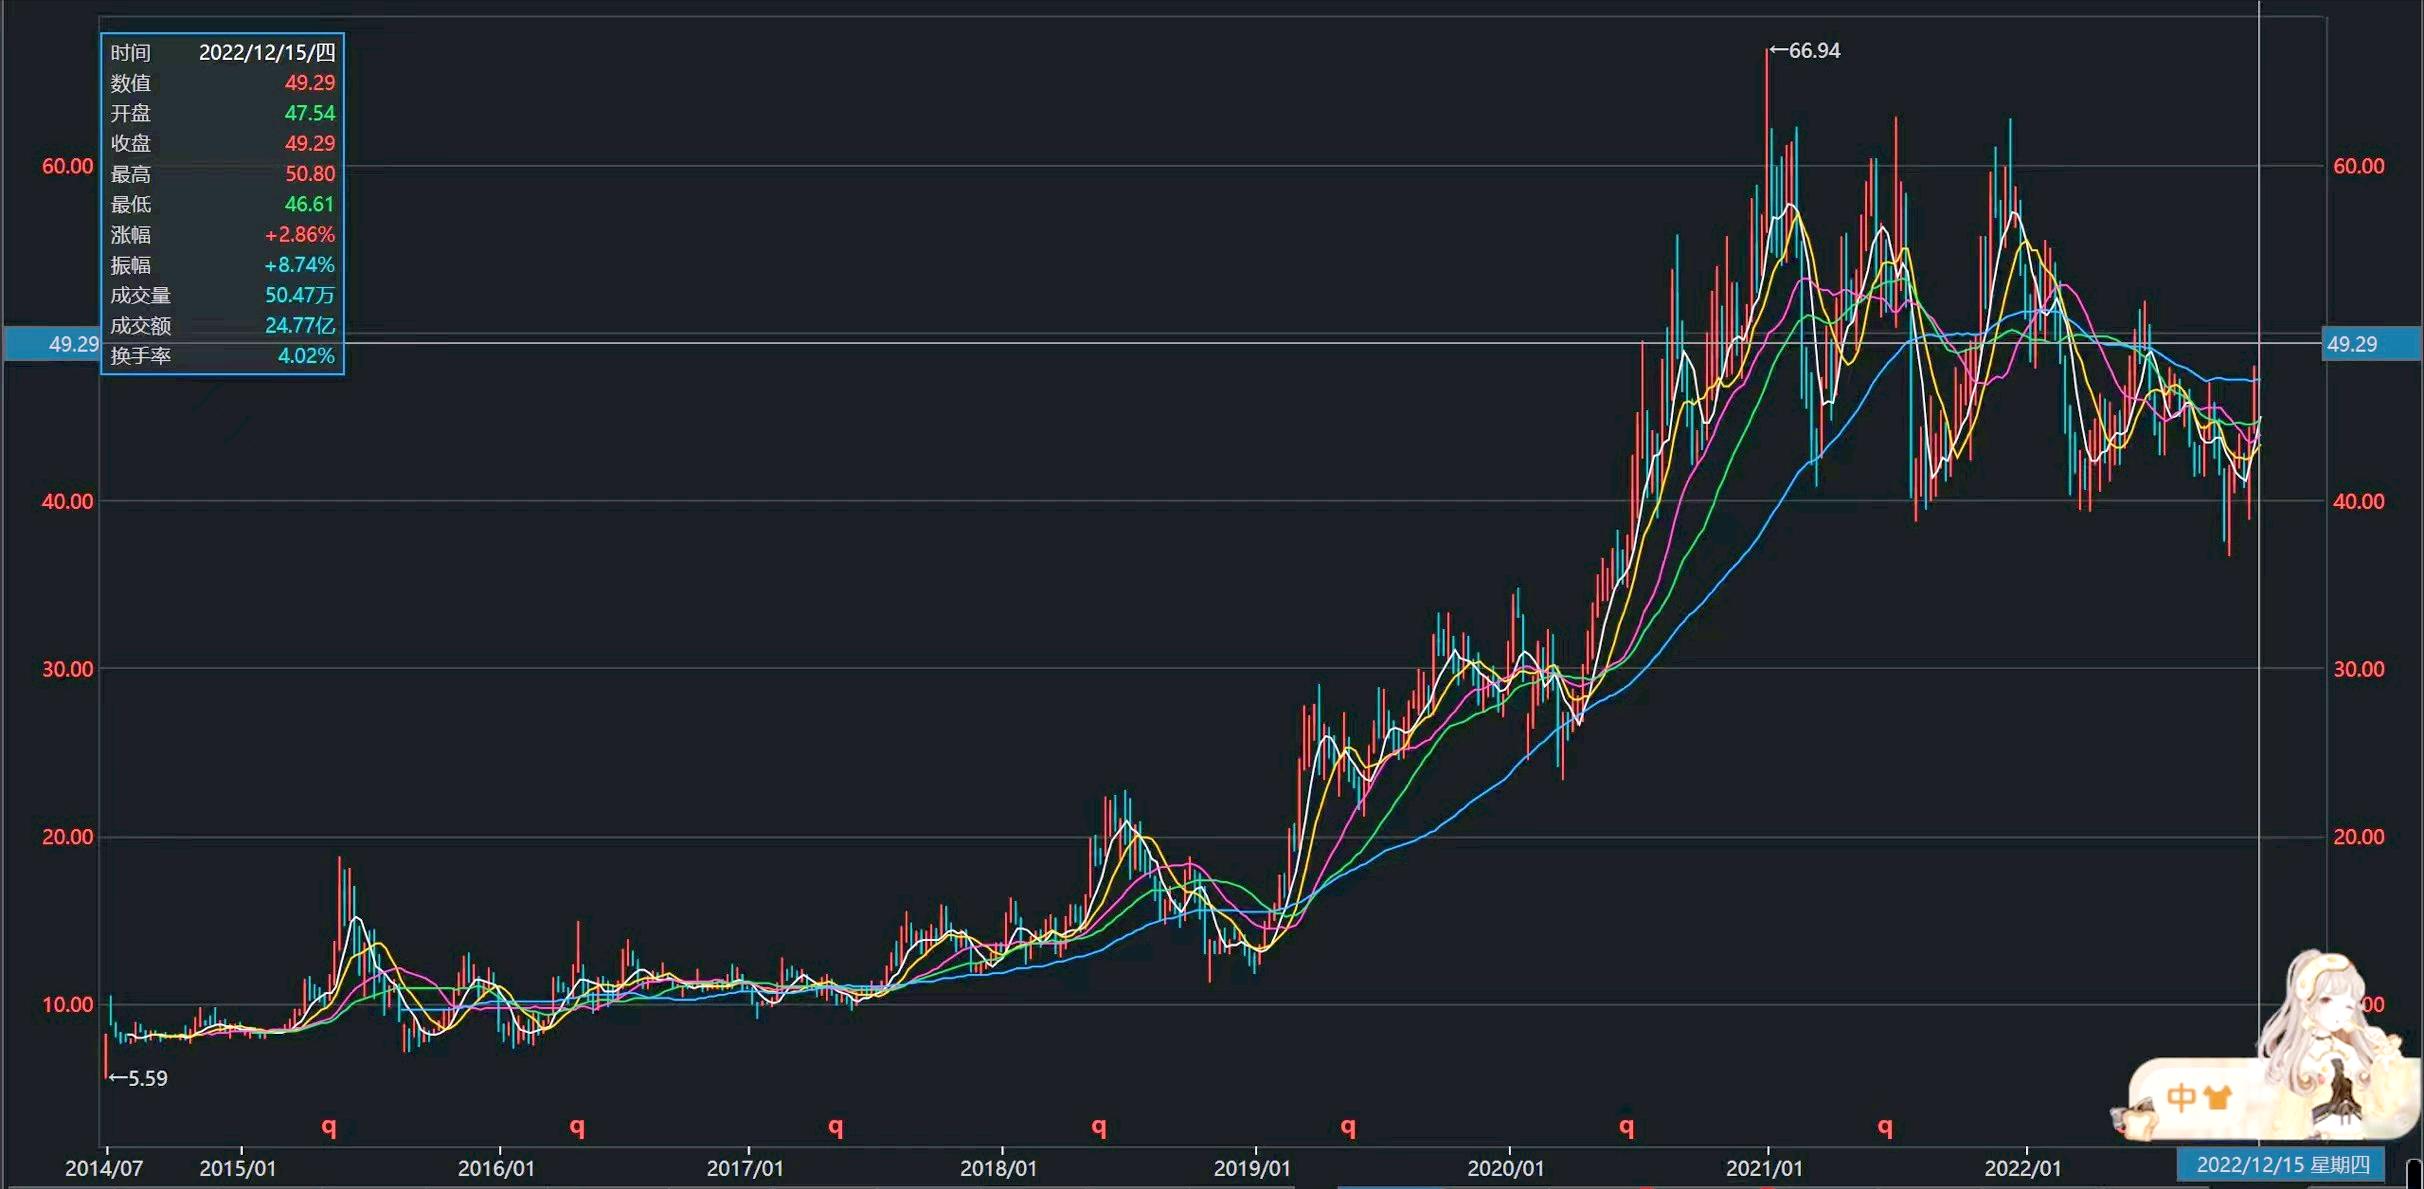Click the red q marker after 2015/01
This screenshot has height=1189, width=2424.
click(329, 1127)
